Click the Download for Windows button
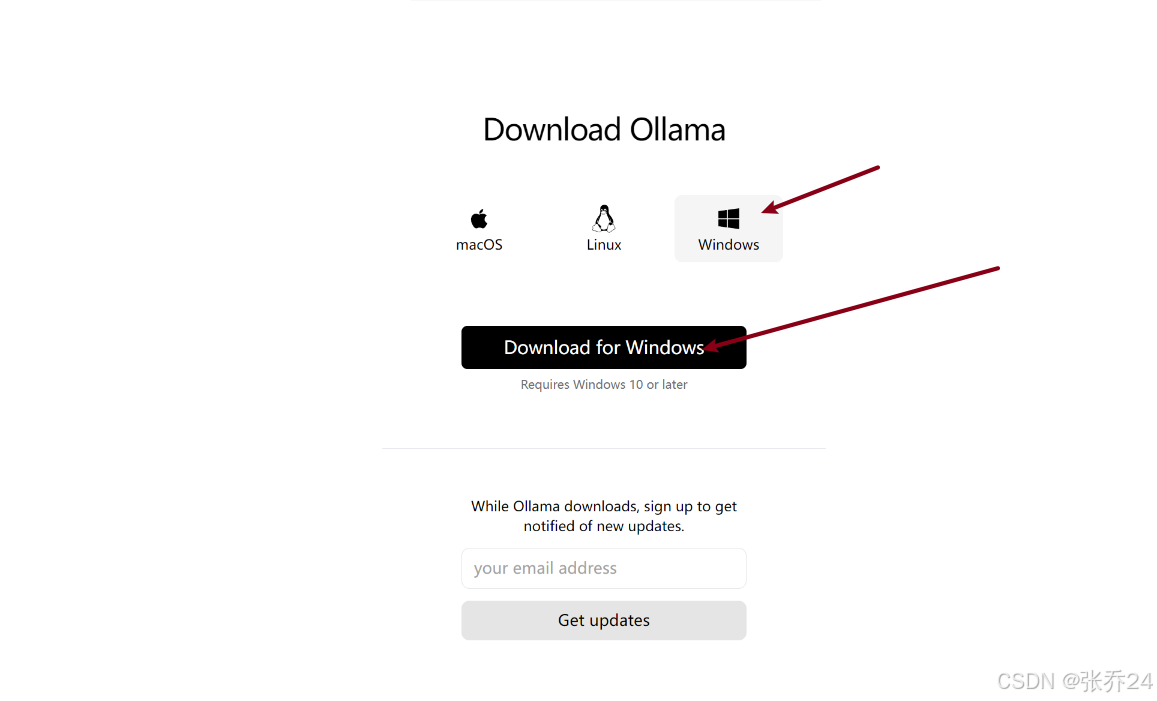 coord(604,348)
